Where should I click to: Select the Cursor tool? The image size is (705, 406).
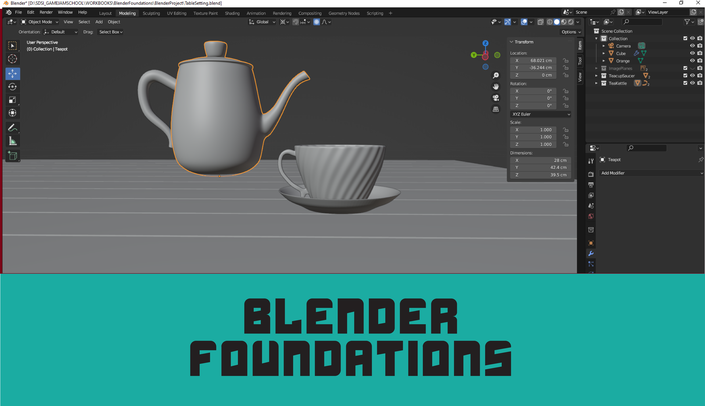[x=12, y=59]
